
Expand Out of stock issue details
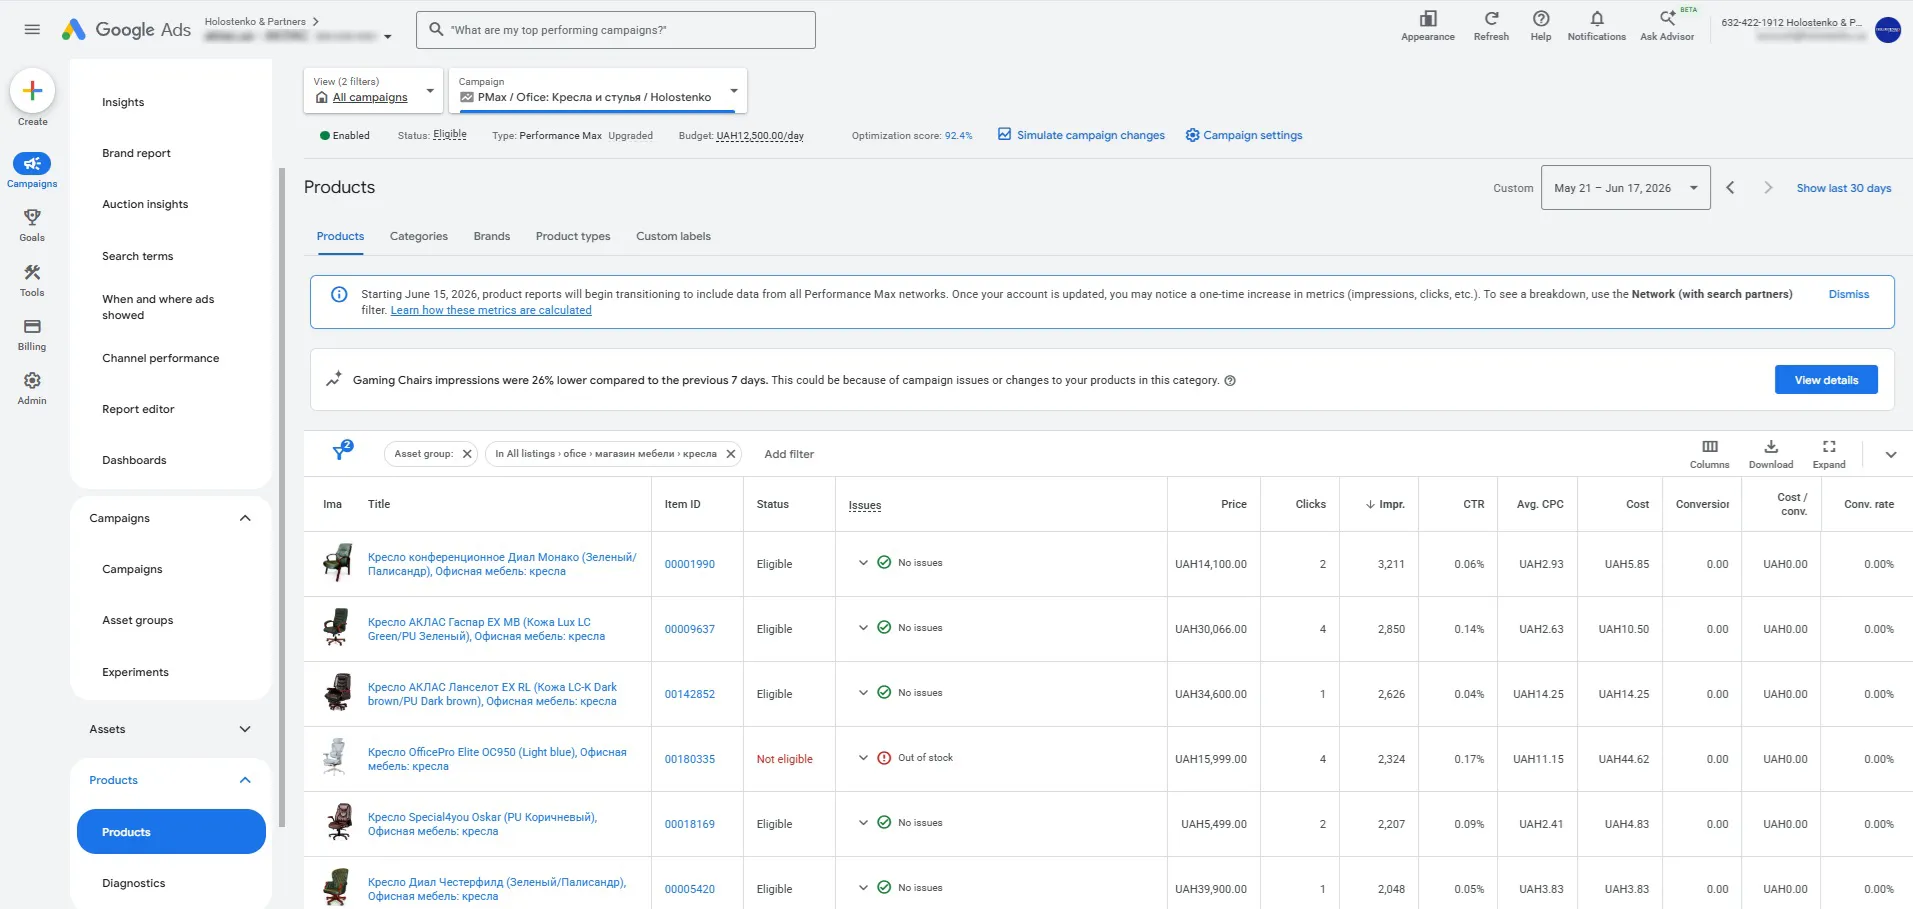(863, 758)
